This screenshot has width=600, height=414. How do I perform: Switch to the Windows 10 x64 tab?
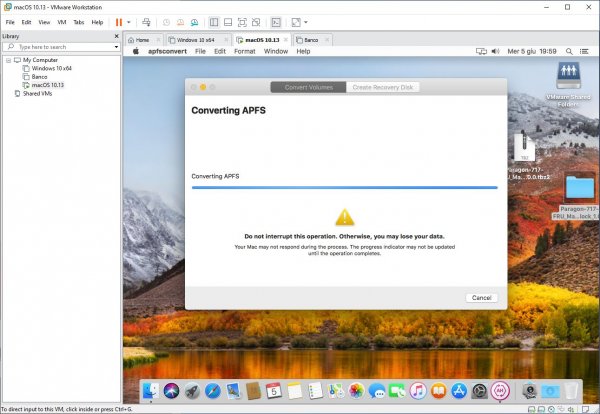click(195, 40)
